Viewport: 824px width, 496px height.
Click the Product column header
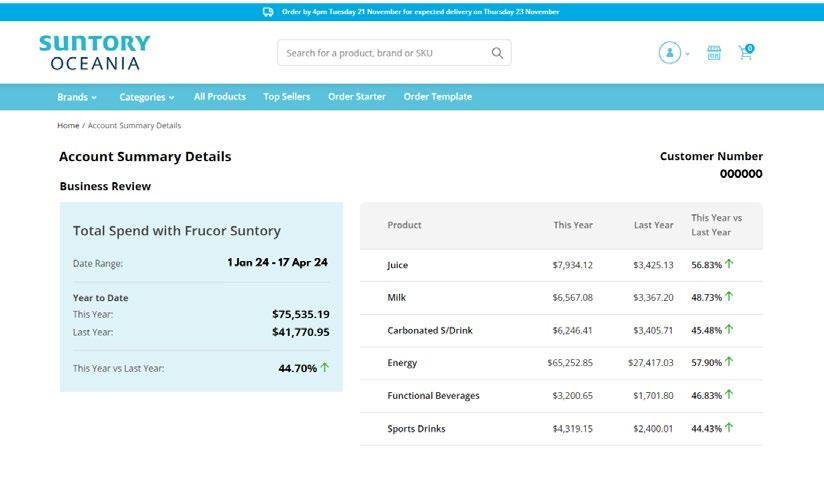404,225
